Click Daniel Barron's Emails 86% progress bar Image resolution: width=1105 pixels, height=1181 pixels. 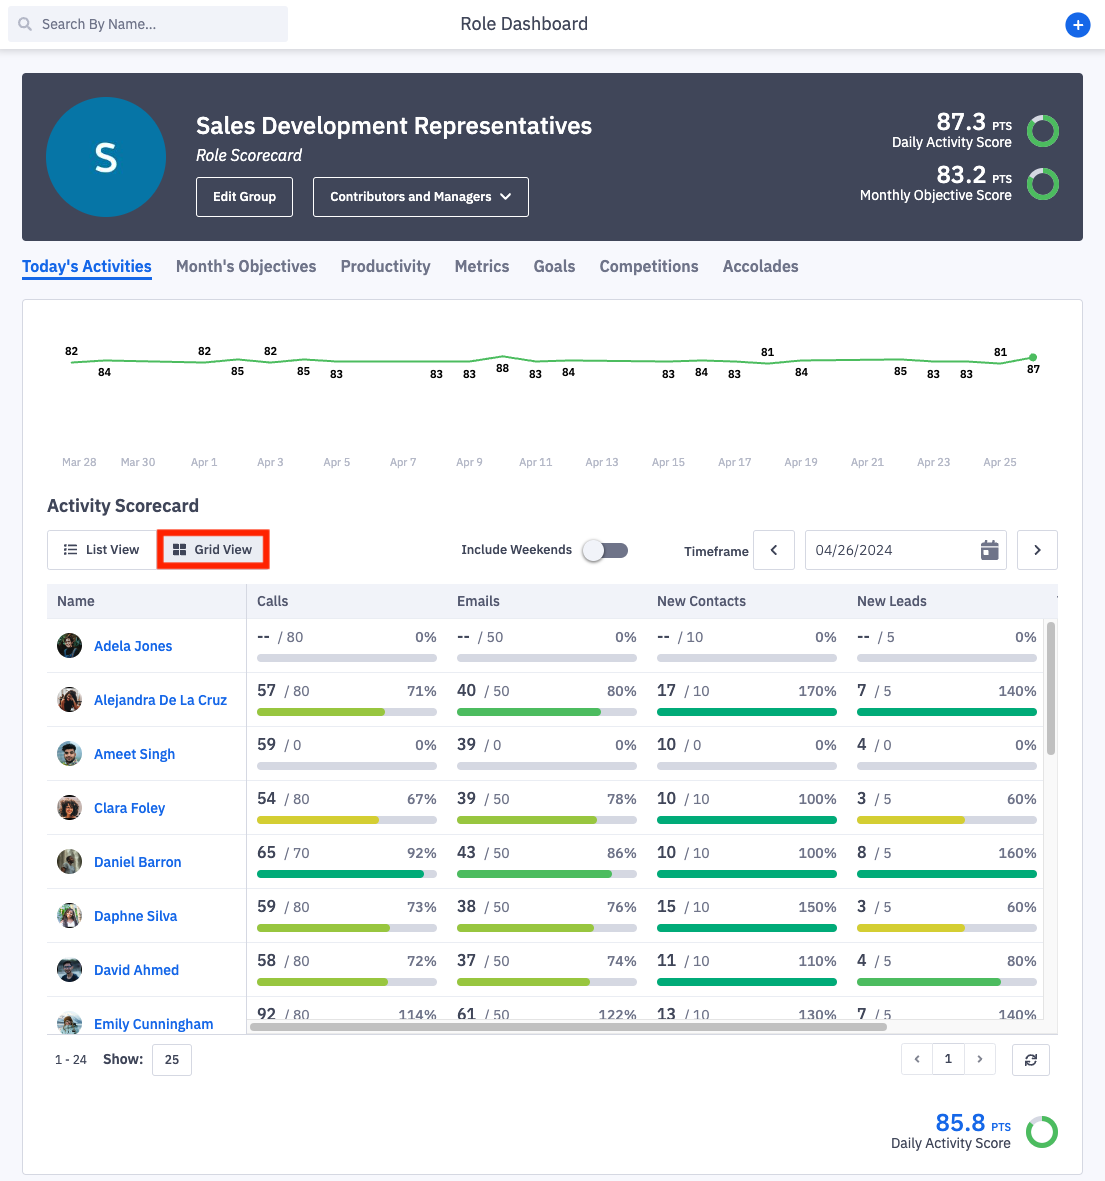547,874
